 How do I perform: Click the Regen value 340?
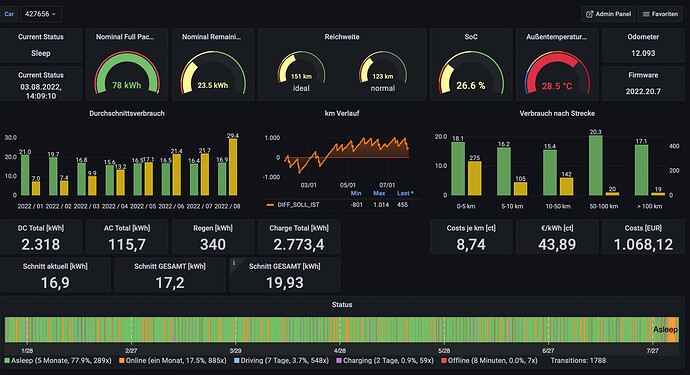[213, 244]
